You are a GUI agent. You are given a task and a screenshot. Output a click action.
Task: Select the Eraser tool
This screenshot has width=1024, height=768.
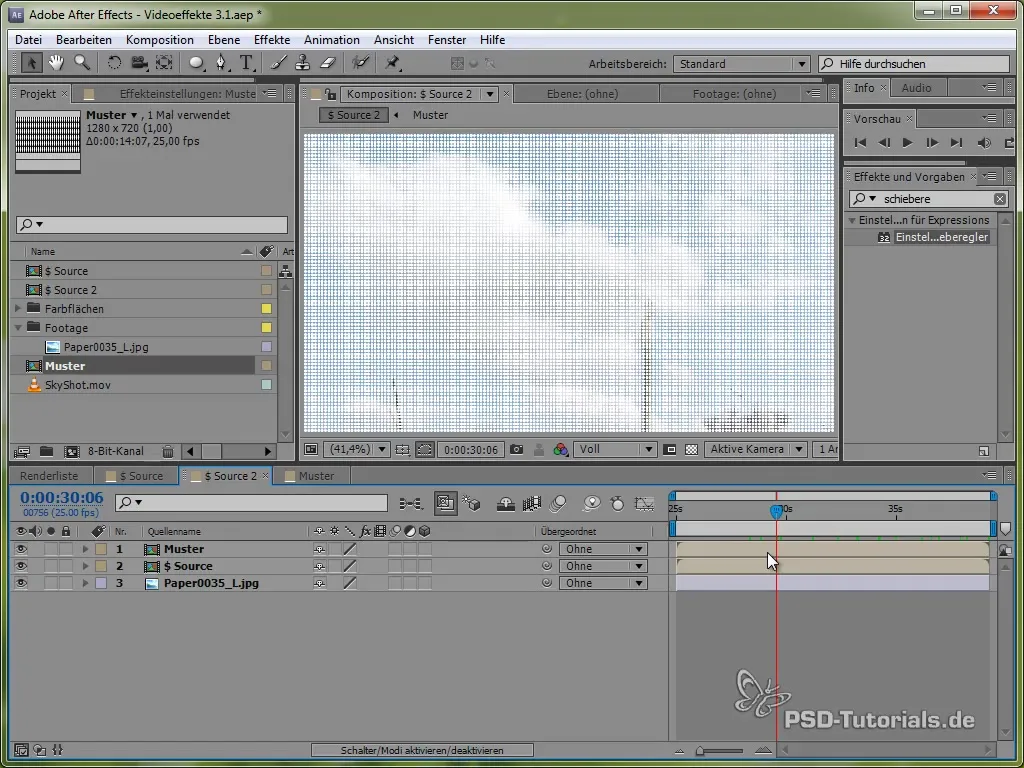(328, 63)
